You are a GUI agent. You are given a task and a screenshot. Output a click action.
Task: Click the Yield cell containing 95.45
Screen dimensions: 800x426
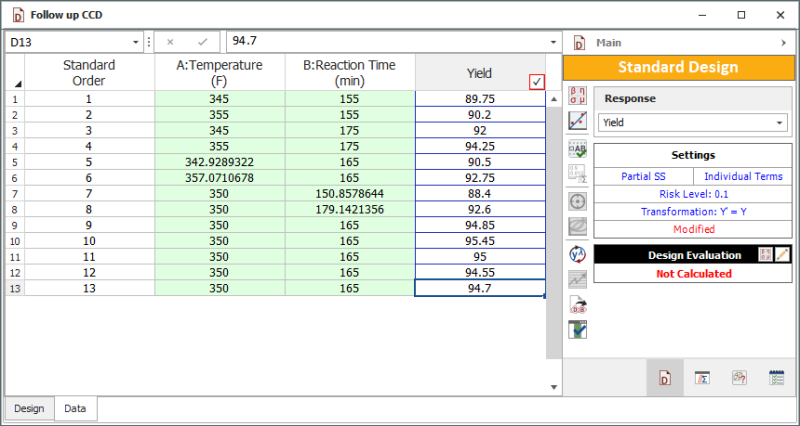[479, 241]
